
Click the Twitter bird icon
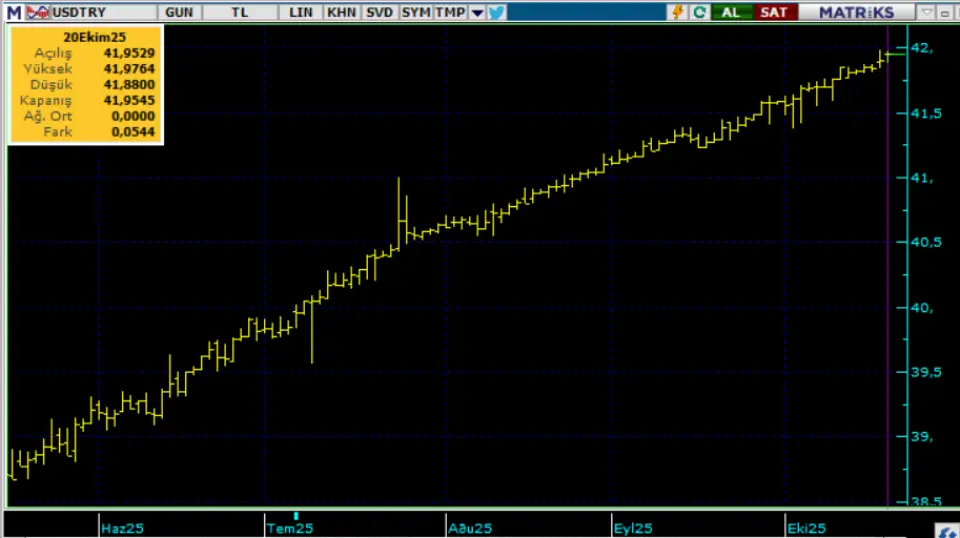tap(497, 12)
